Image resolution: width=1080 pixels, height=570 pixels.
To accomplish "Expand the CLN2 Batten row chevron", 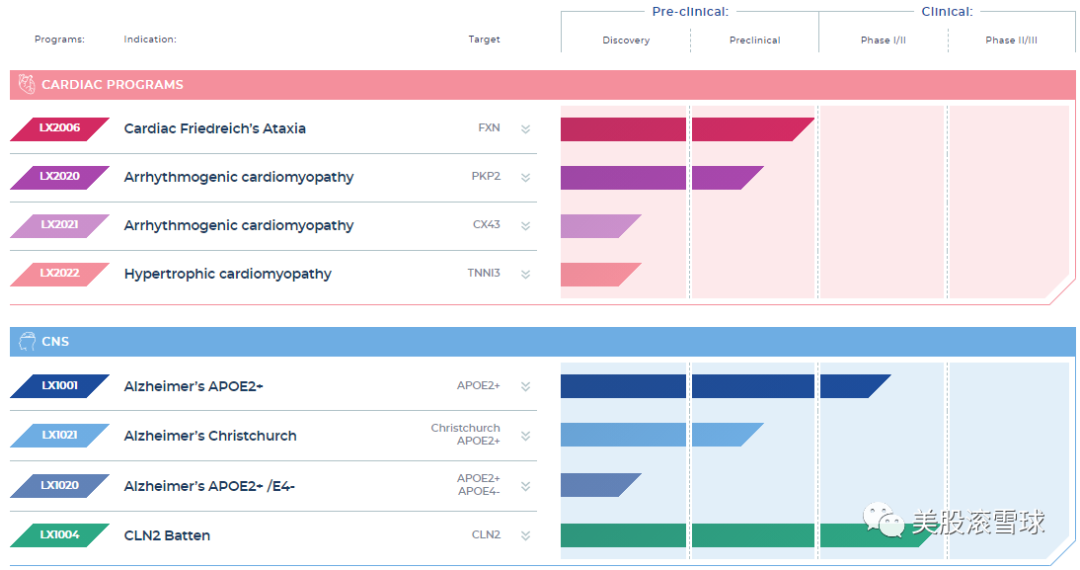I will (525, 536).
